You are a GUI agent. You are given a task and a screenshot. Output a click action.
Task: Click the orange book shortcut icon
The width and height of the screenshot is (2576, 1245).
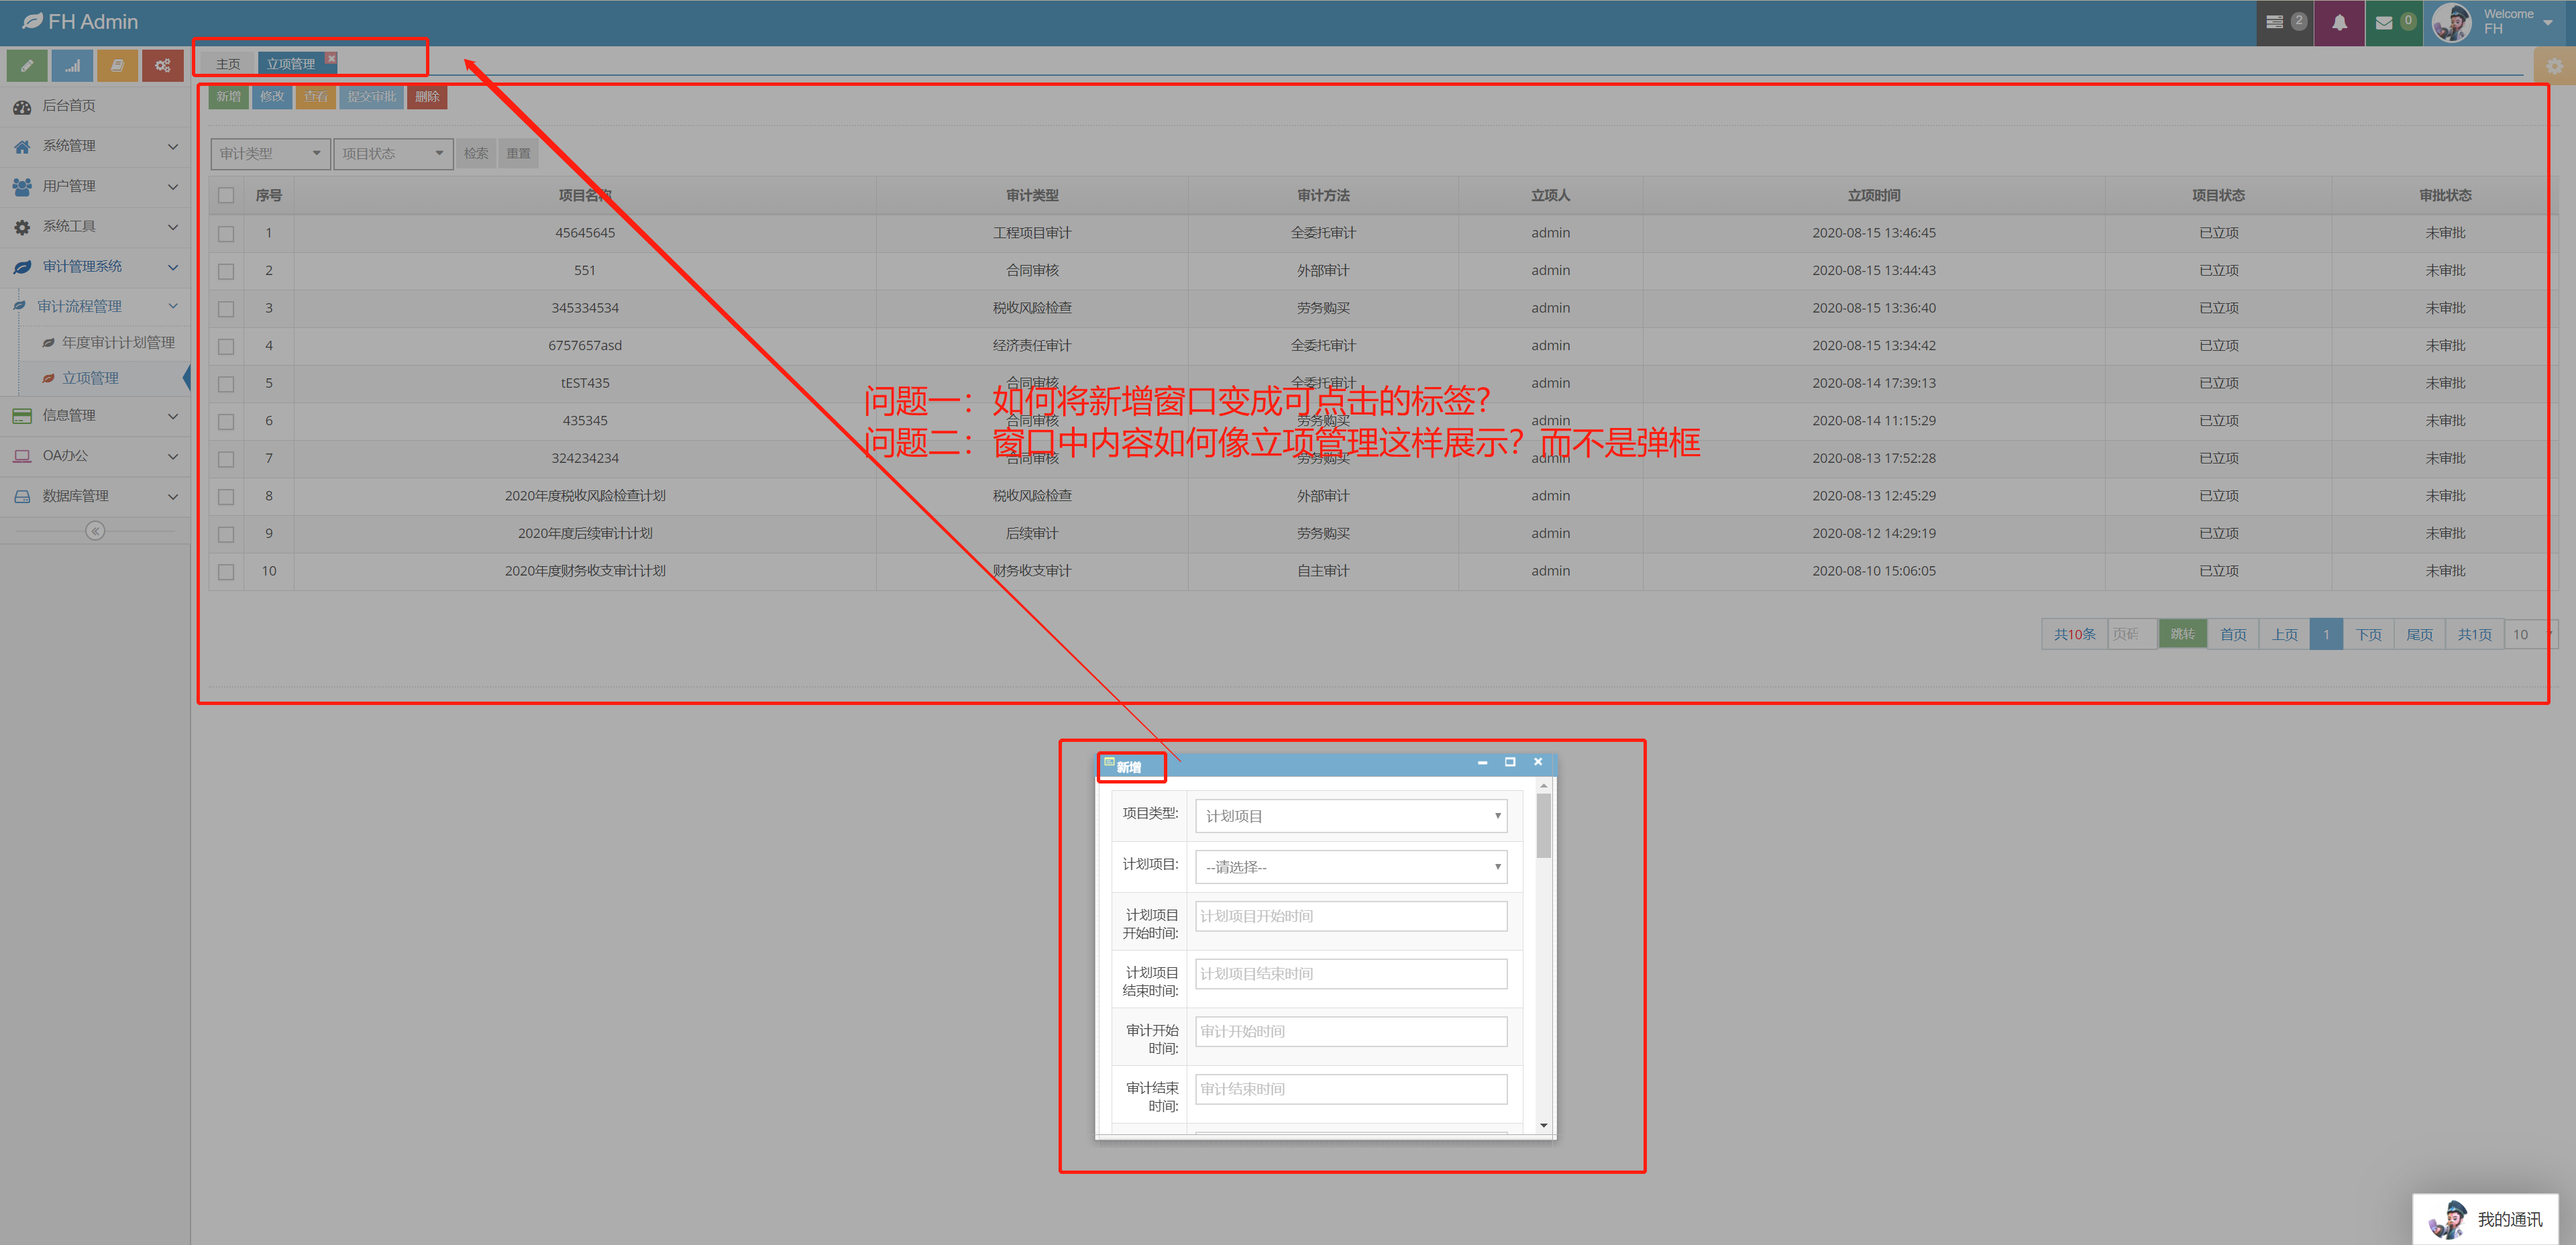pos(117,66)
